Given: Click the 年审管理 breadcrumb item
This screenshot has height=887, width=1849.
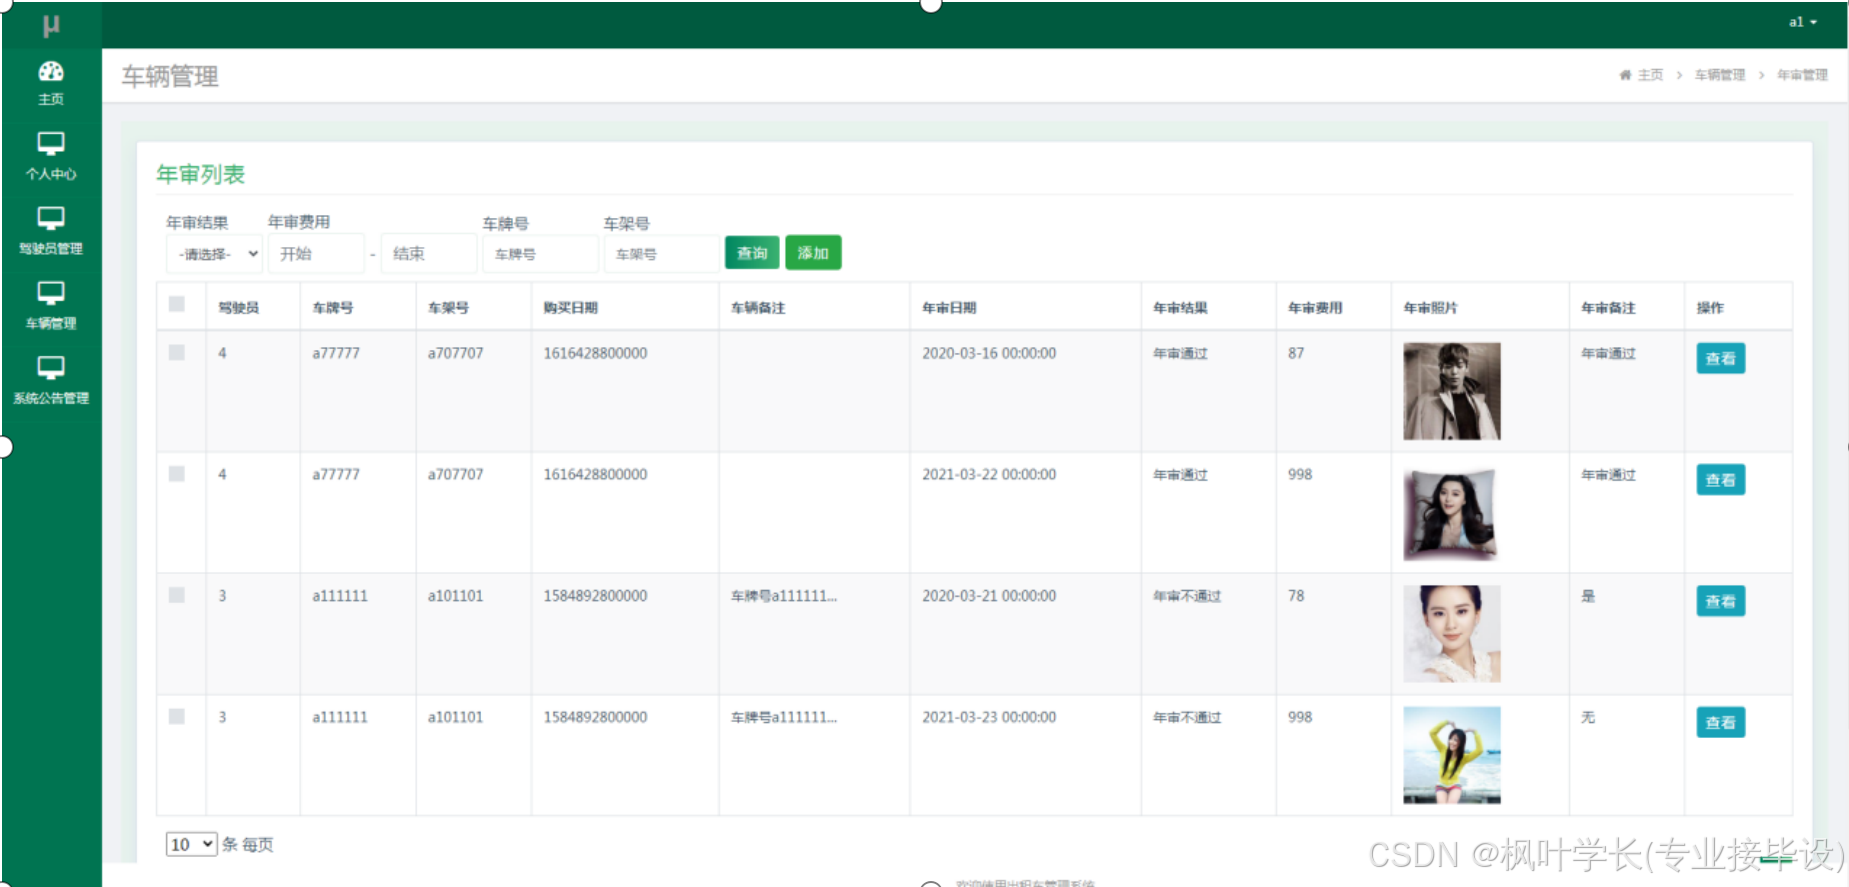Looking at the screenshot, I should [x=1802, y=75].
